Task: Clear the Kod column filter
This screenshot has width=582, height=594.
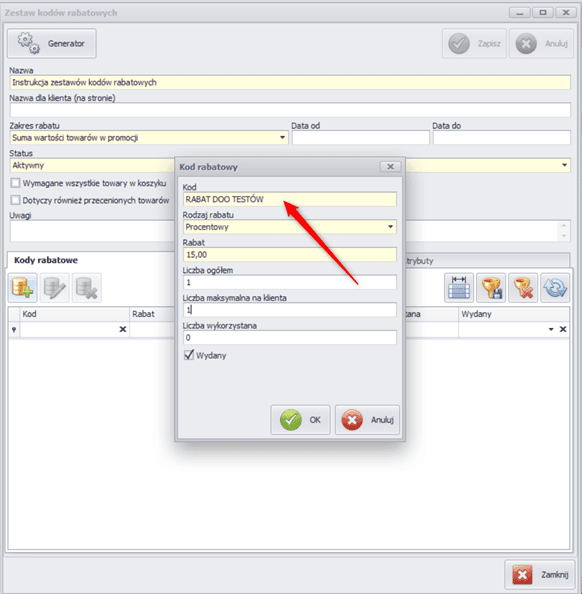Action: tap(123, 329)
